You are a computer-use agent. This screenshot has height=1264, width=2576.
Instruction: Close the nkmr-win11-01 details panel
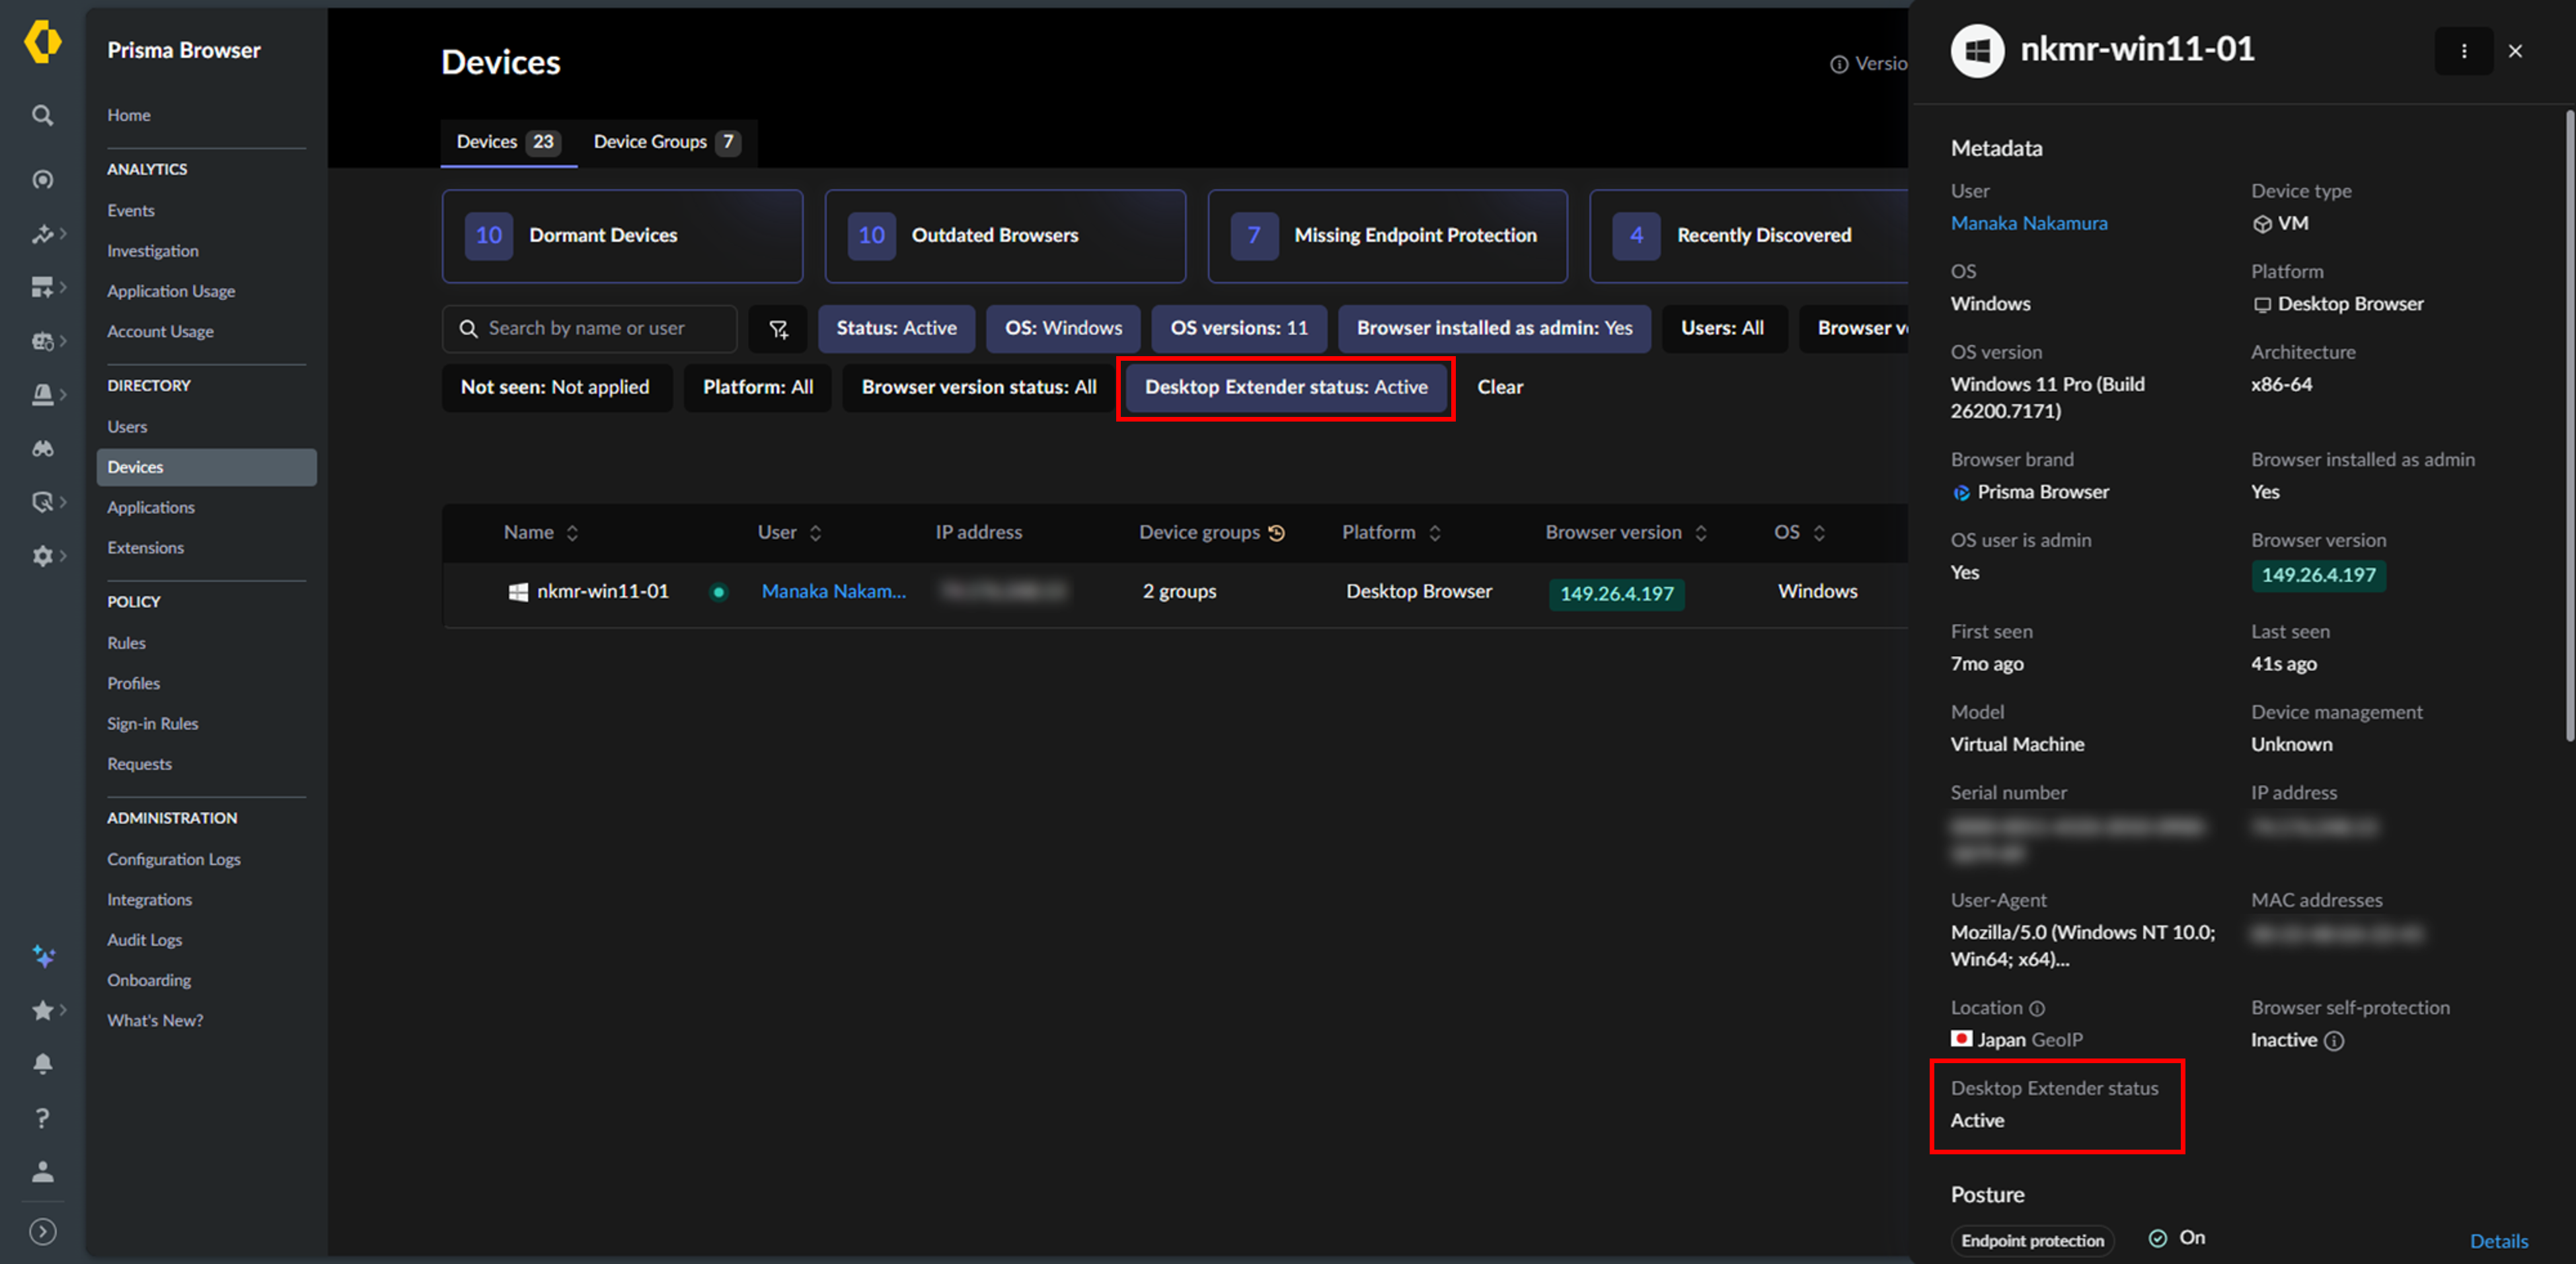point(2515,51)
